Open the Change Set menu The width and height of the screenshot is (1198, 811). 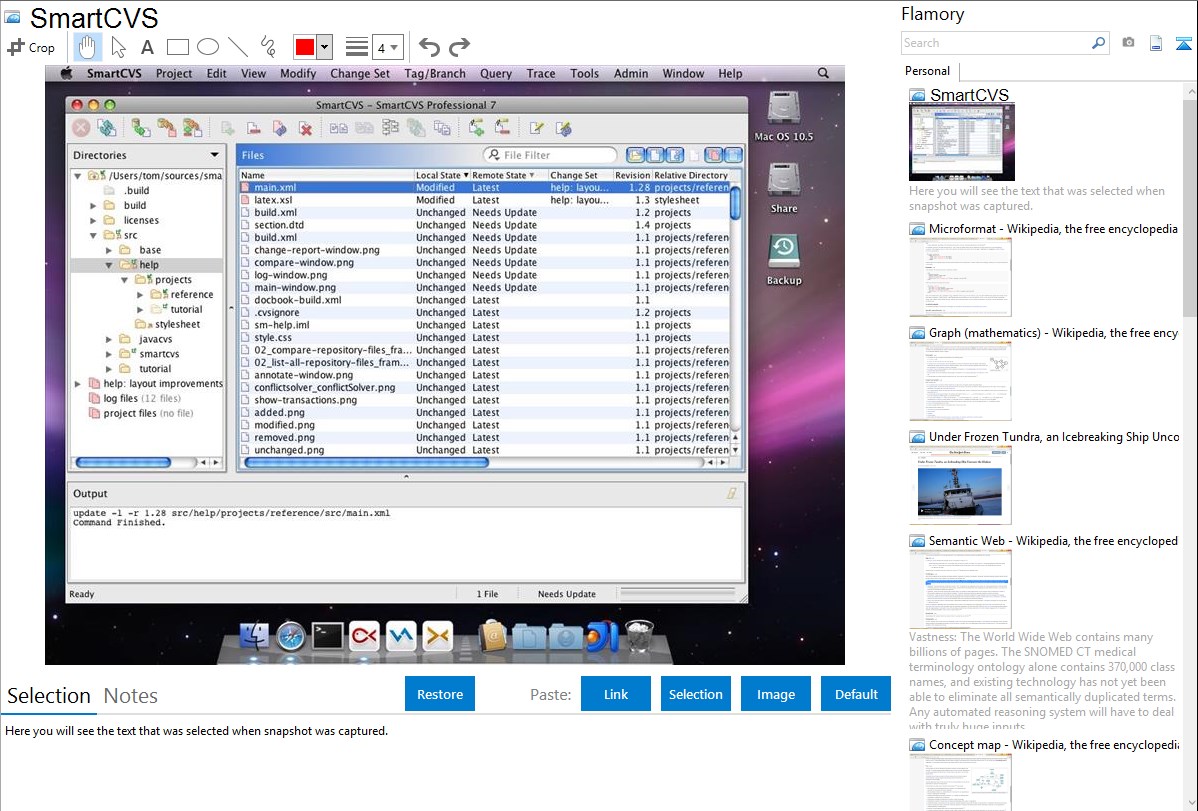point(360,73)
